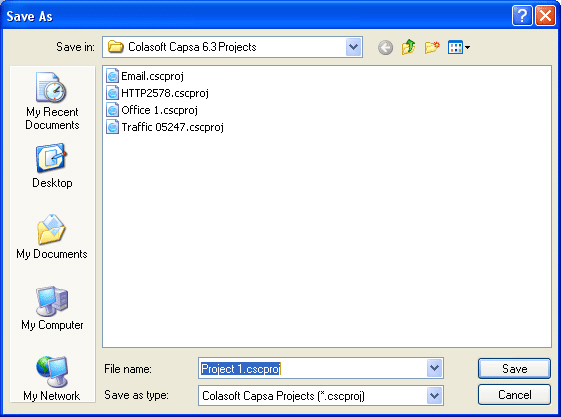Screen dimensions: 561x417
Task: Select the HTTP2578.cscproj file
Action: [x=157, y=93]
